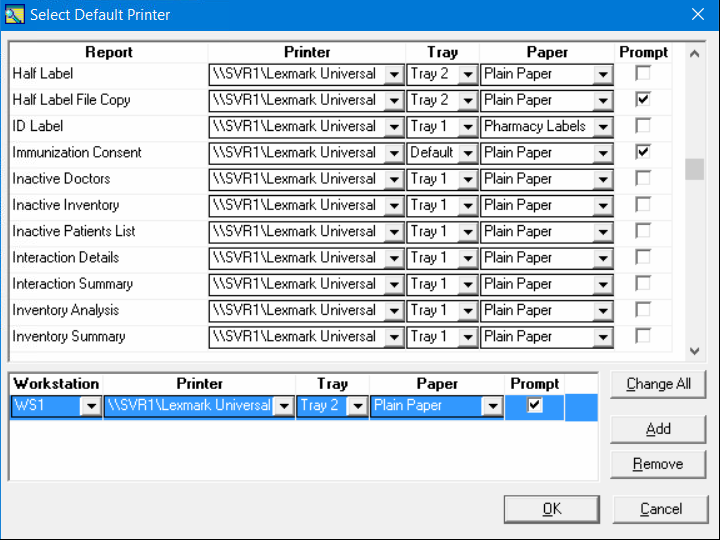Open the Printer dropdown for Inventory Summary
Image resolution: width=720 pixels, height=540 pixels.
coord(394,337)
